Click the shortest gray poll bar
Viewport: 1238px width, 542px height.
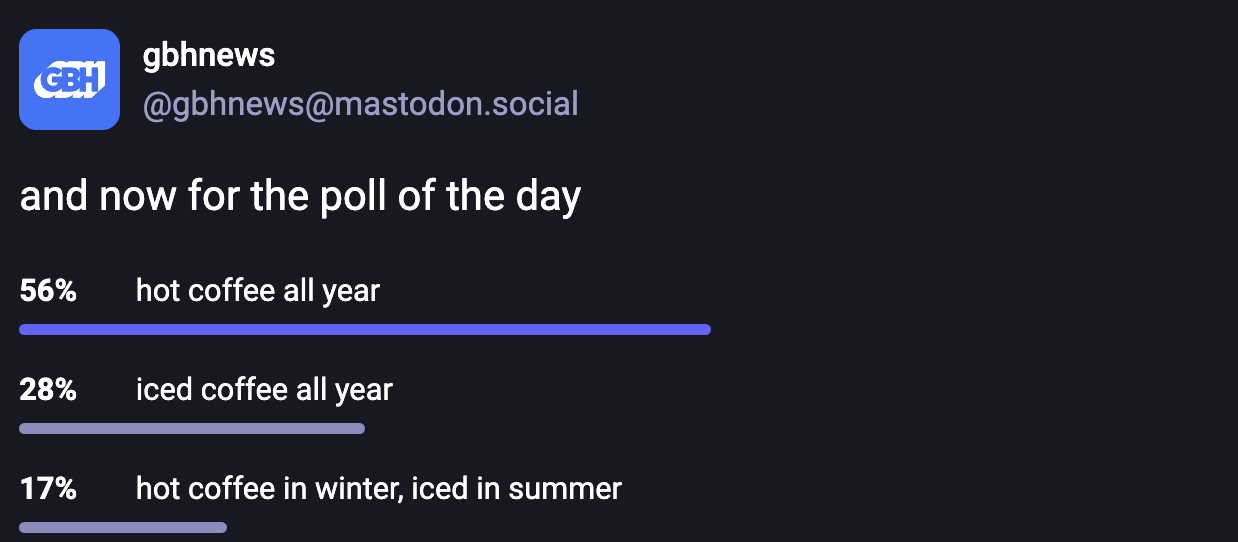coord(123,527)
